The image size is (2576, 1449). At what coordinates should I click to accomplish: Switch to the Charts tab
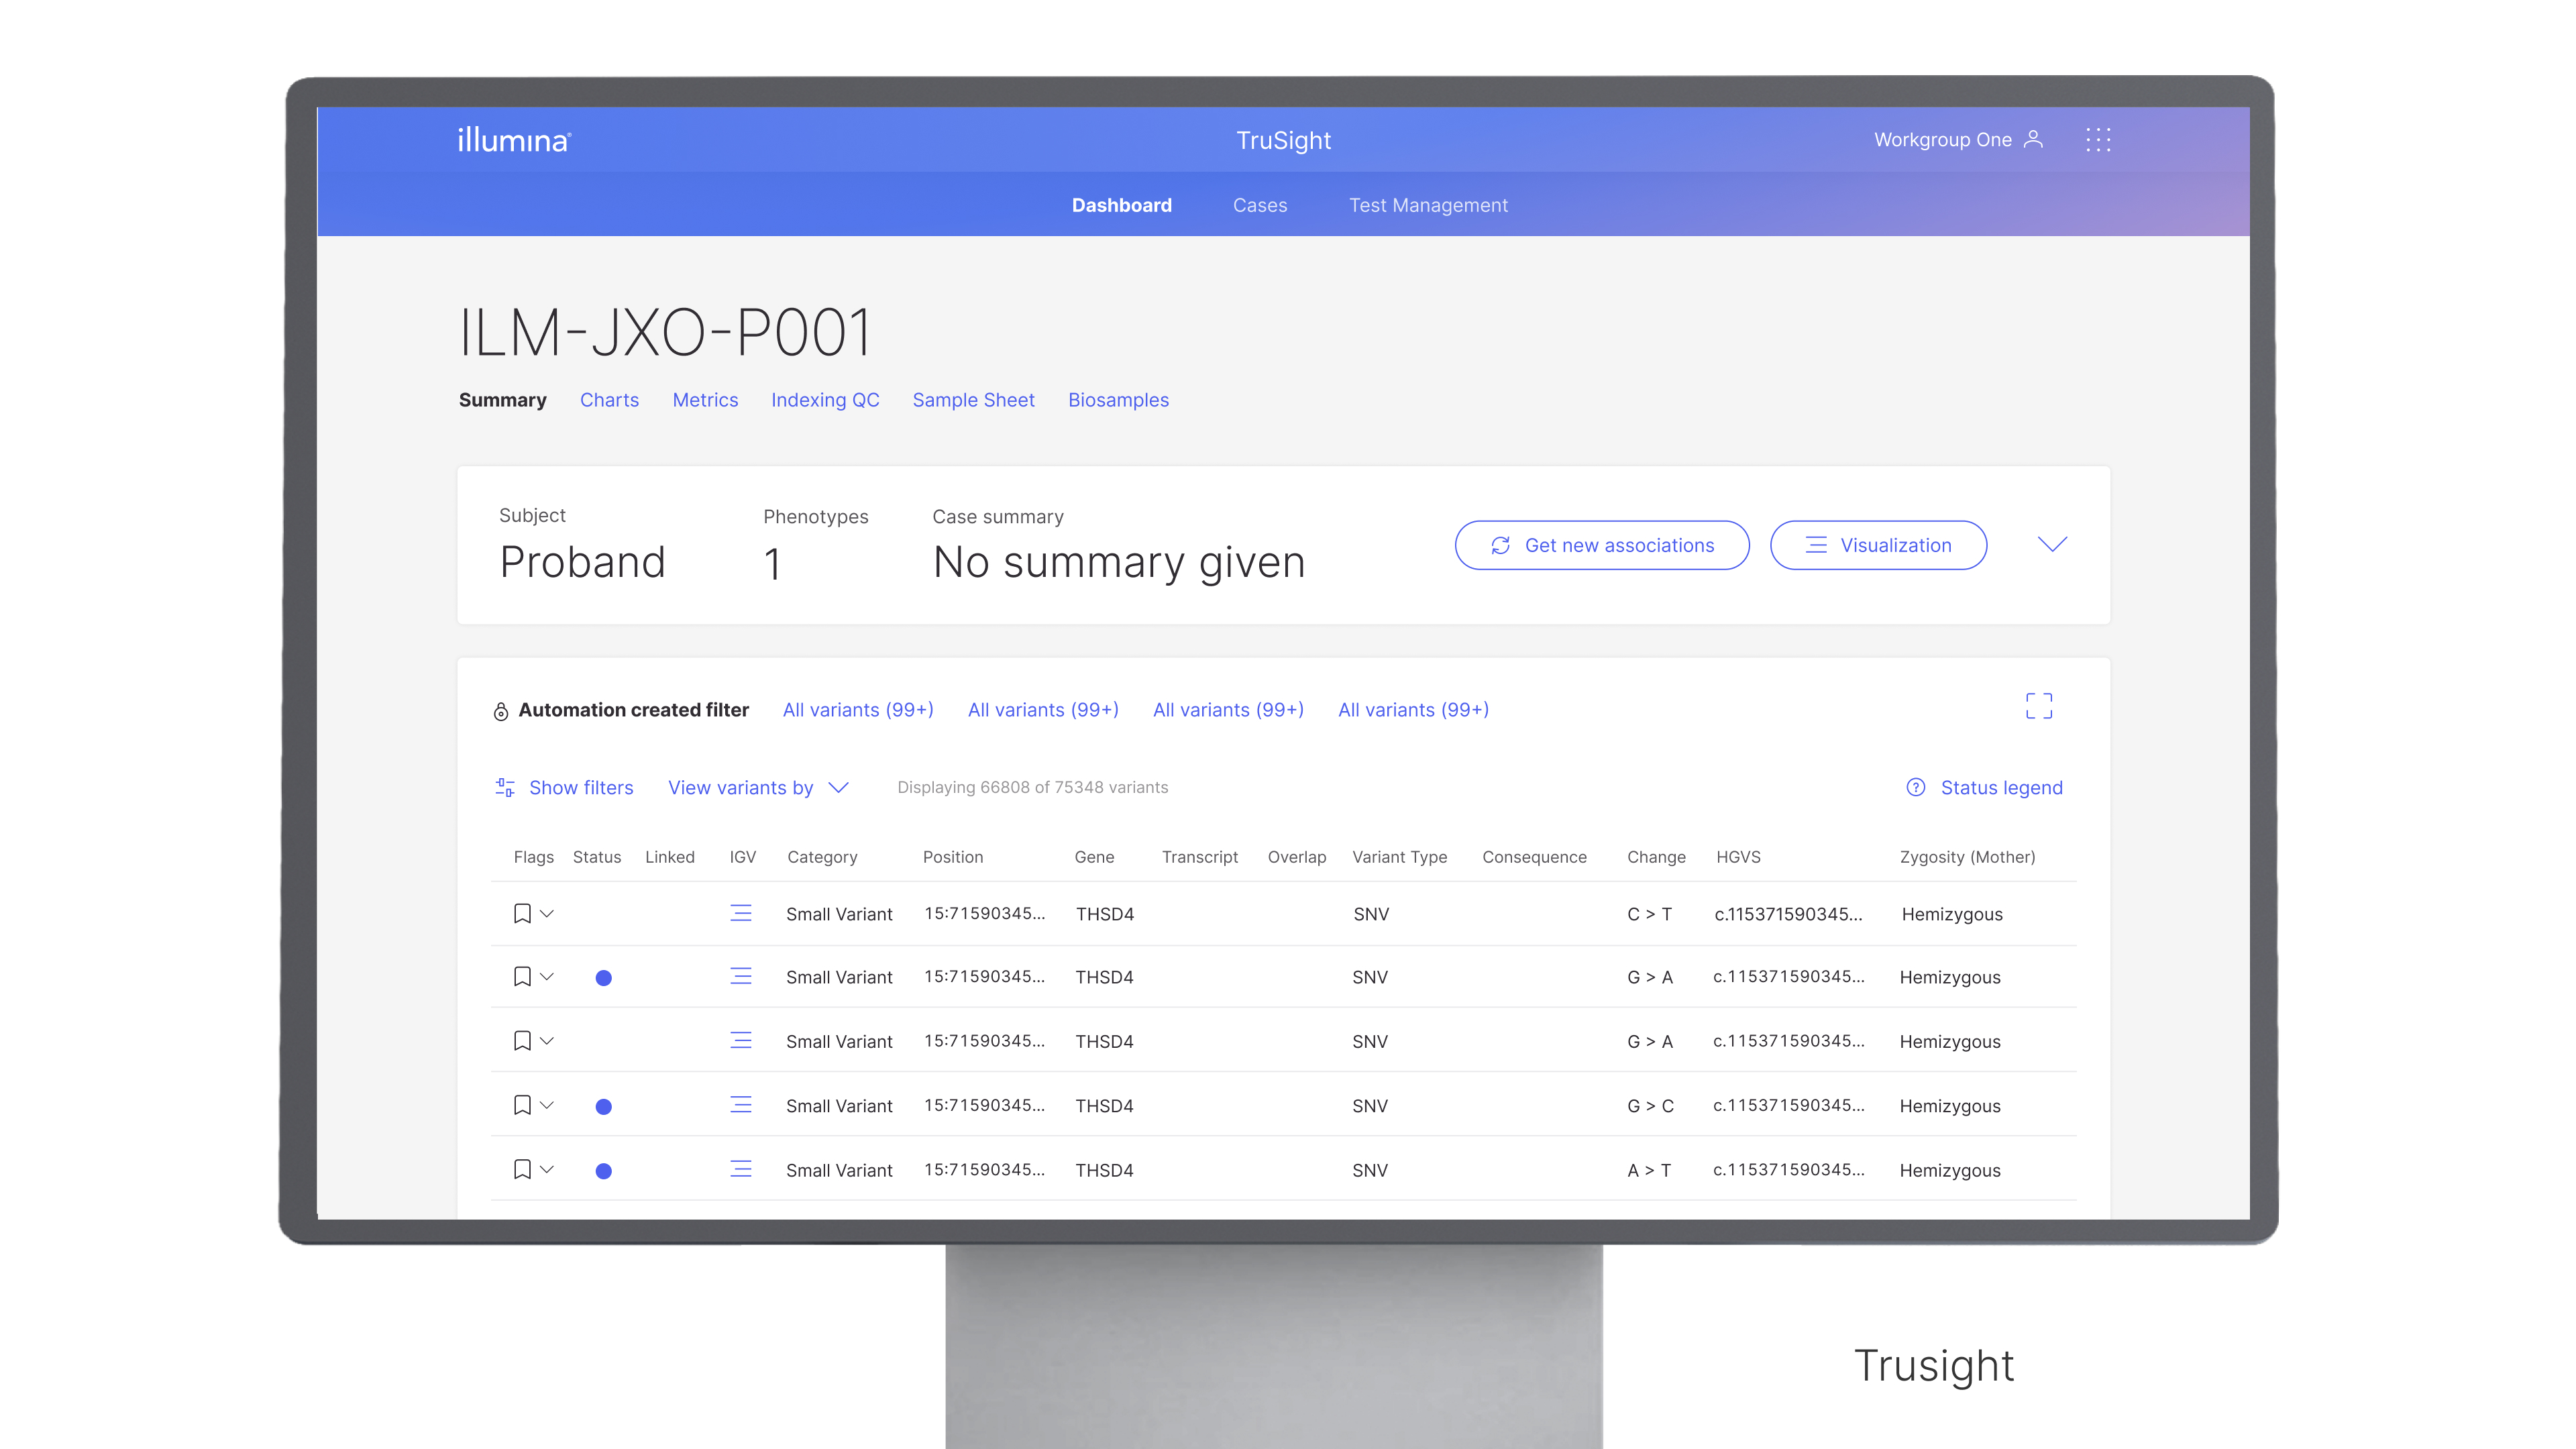click(609, 400)
